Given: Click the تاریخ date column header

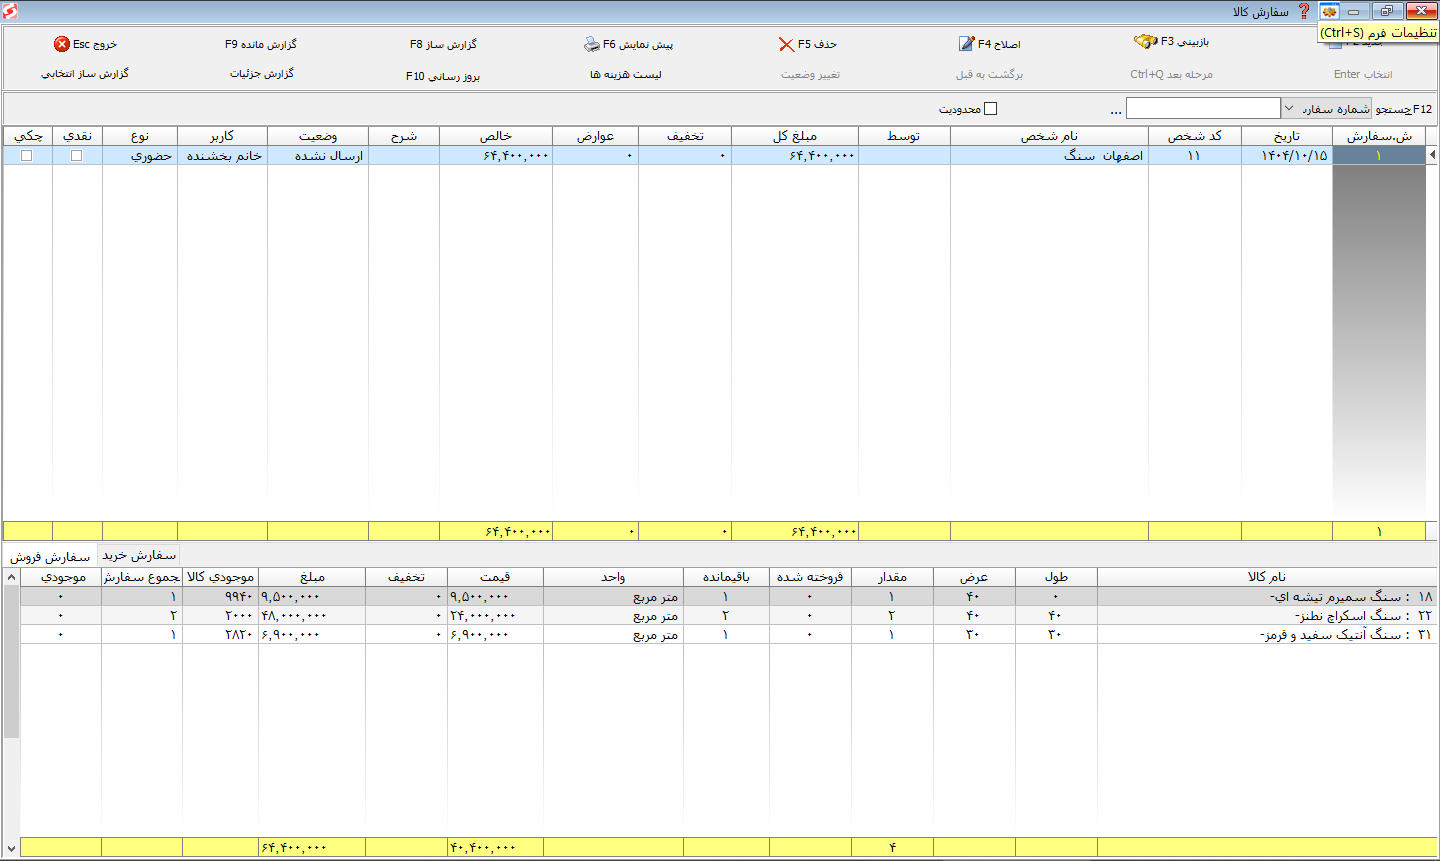Looking at the screenshot, I should (x=1286, y=136).
